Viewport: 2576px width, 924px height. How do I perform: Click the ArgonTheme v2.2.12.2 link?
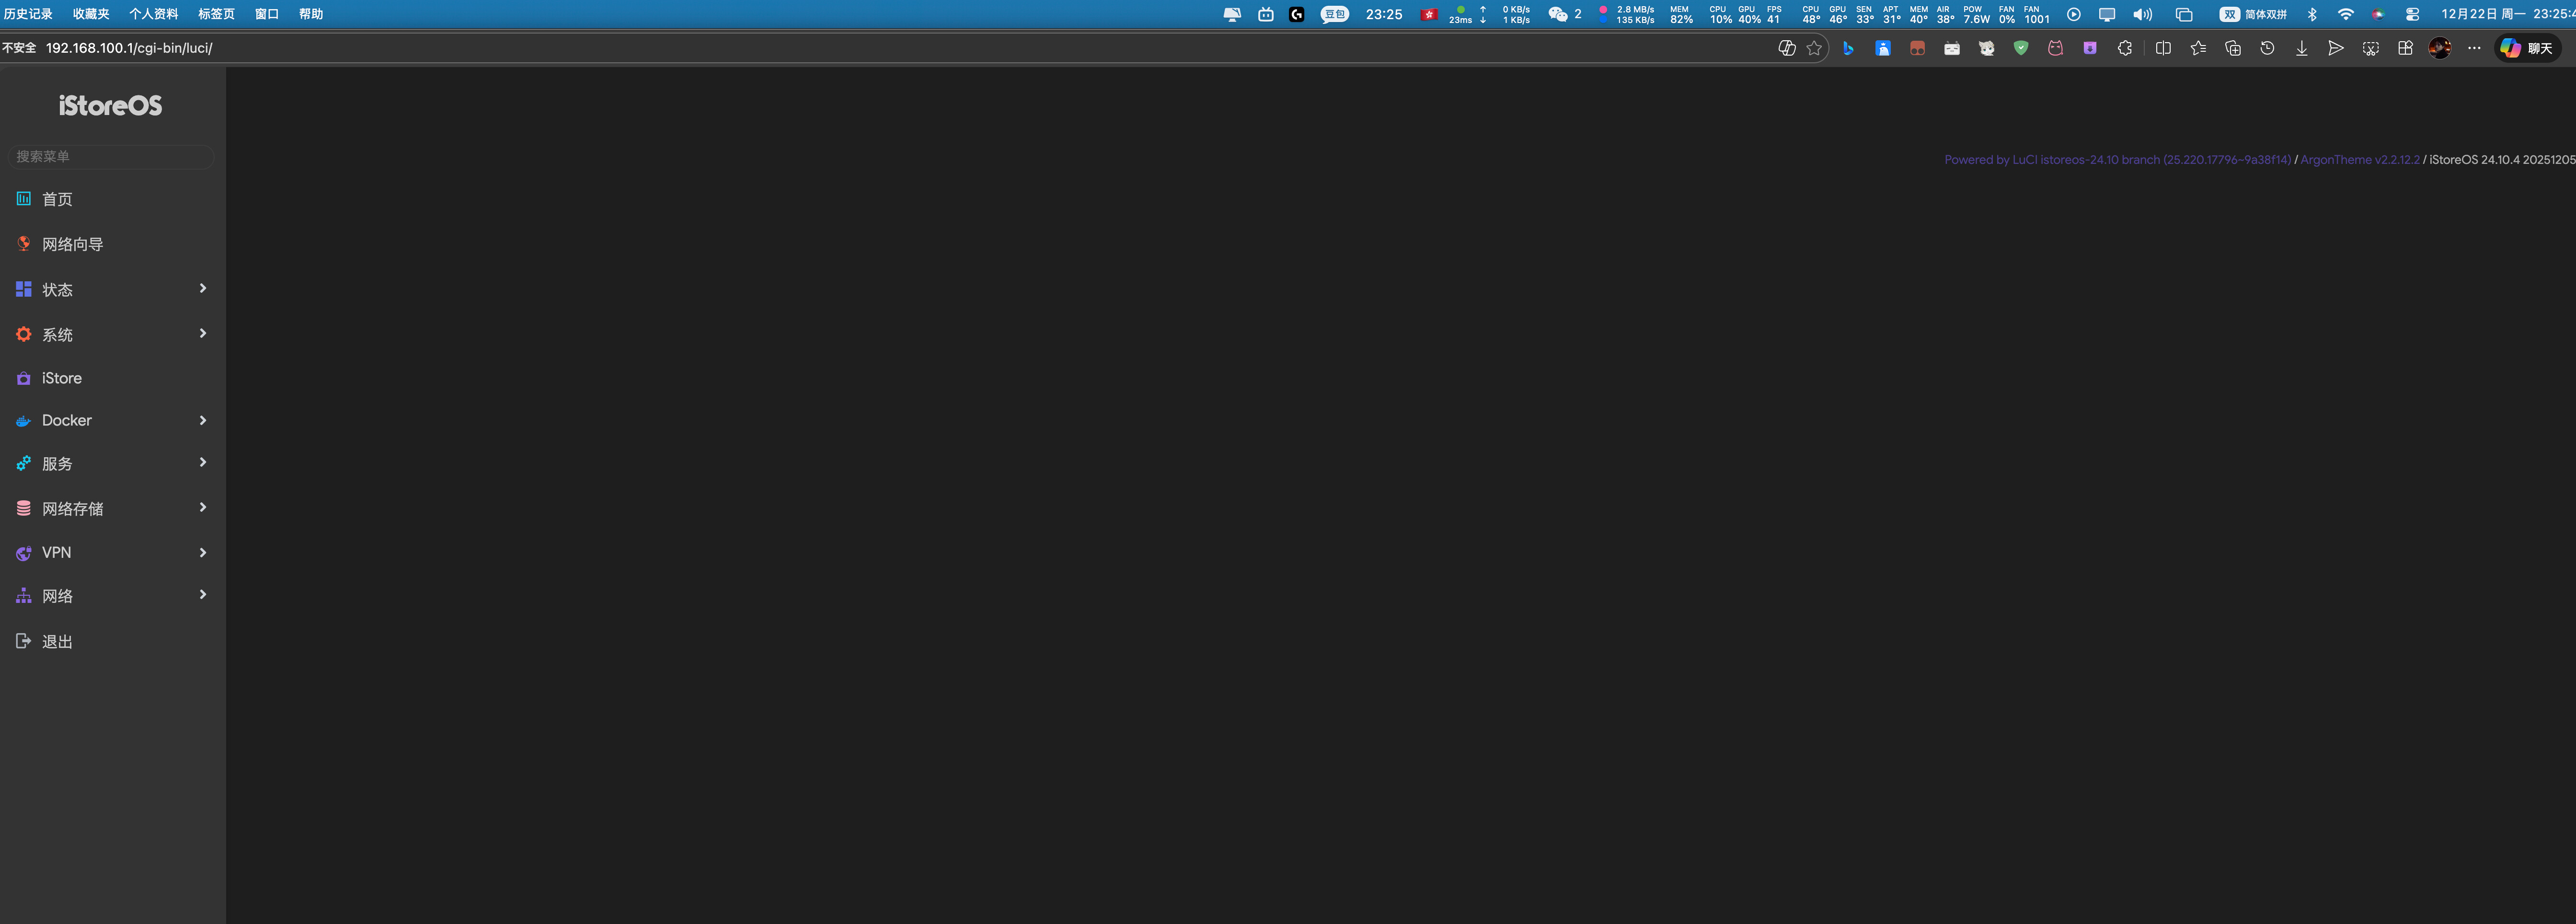(2359, 160)
